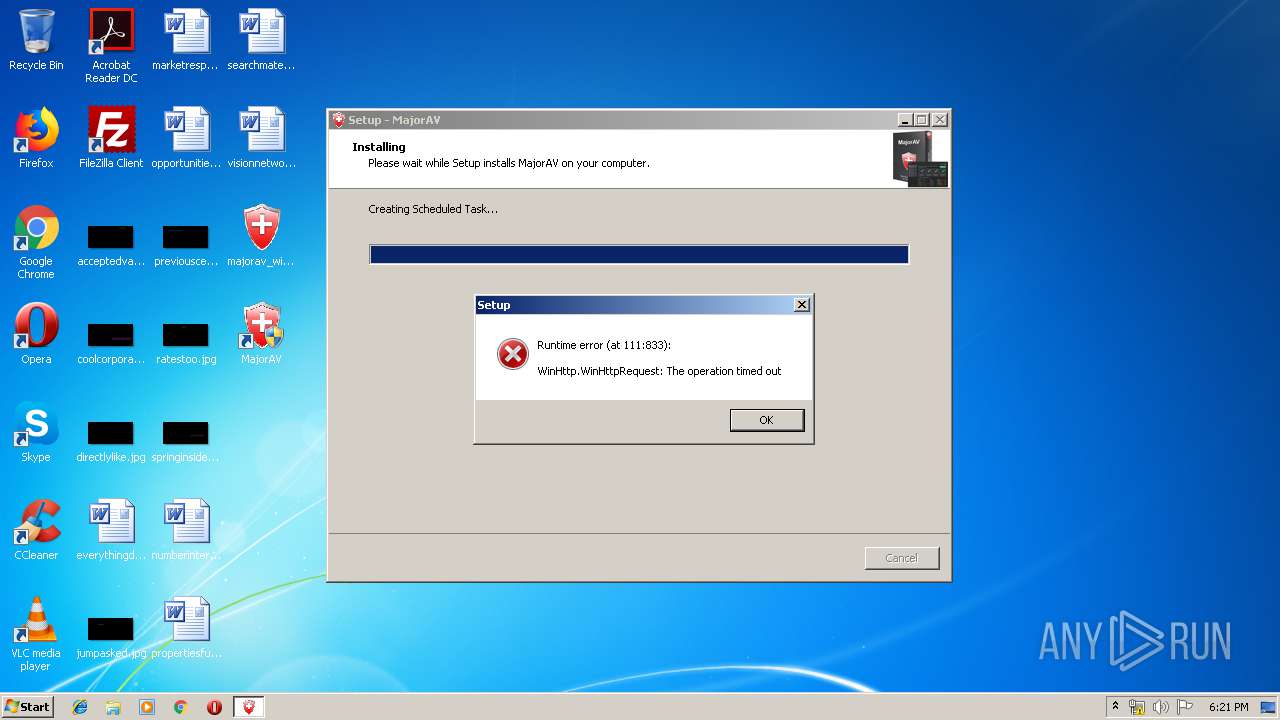Click the "The operation timed out" message

pyautogui.click(x=723, y=371)
